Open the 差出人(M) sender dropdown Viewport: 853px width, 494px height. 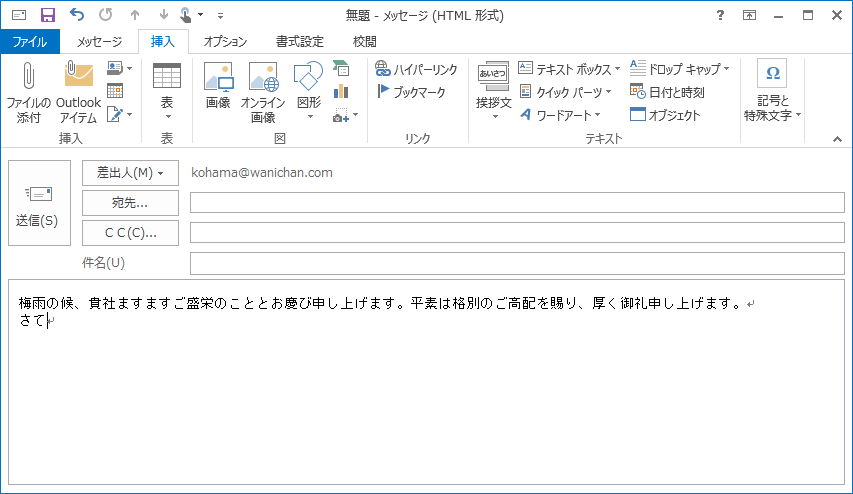[130, 173]
